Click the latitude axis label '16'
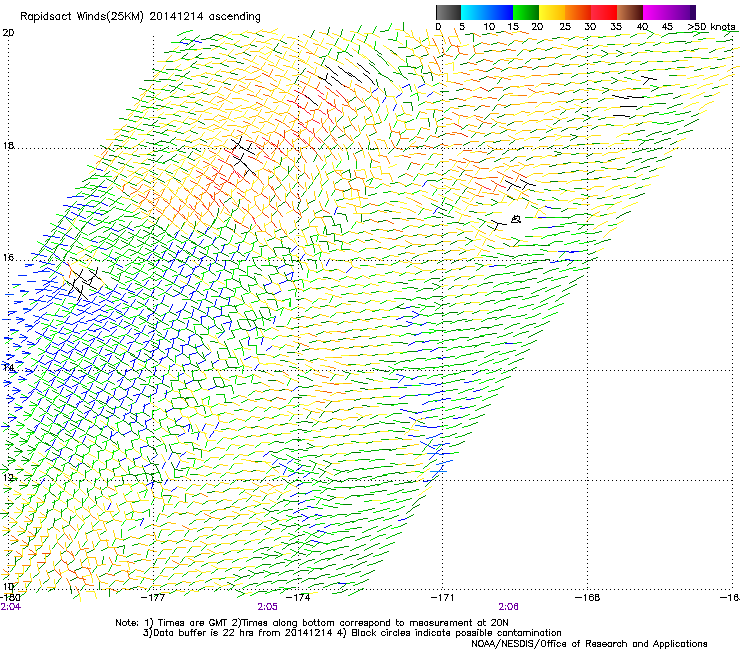740x650 pixels. click(x=8, y=258)
